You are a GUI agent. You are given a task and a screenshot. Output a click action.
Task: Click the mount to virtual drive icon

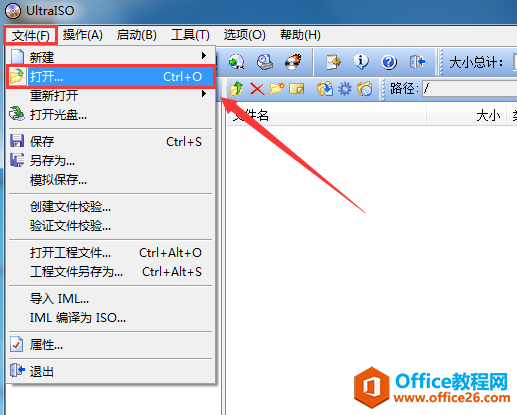pos(265,62)
